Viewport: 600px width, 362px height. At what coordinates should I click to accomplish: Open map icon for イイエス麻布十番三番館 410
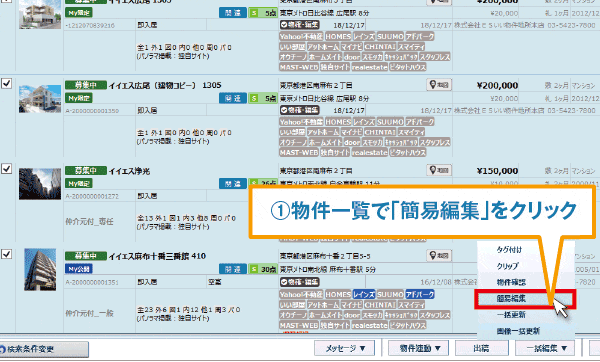pyautogui.click(x=439, y=256)
